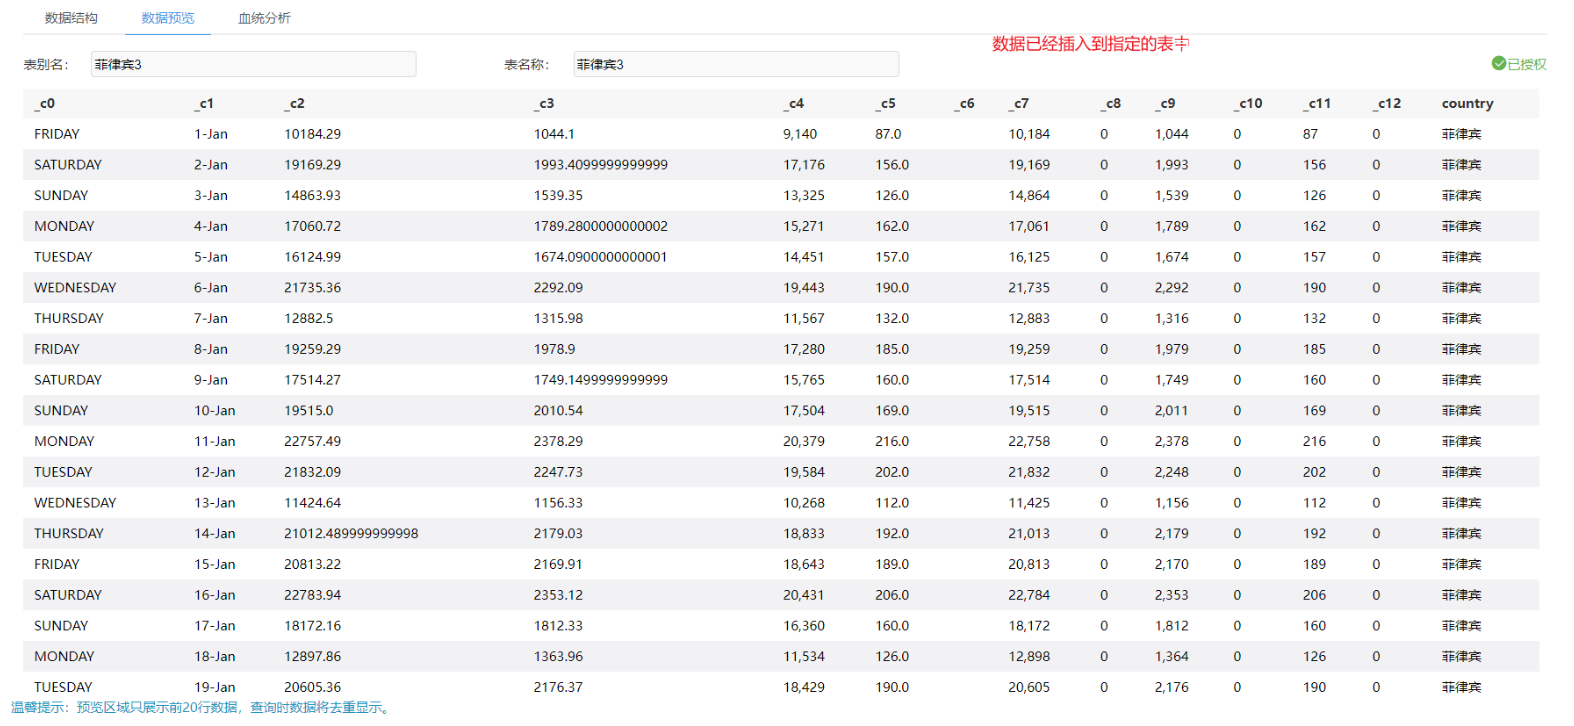
Task: Select the cell 12882.5
Action: (309, 319)
